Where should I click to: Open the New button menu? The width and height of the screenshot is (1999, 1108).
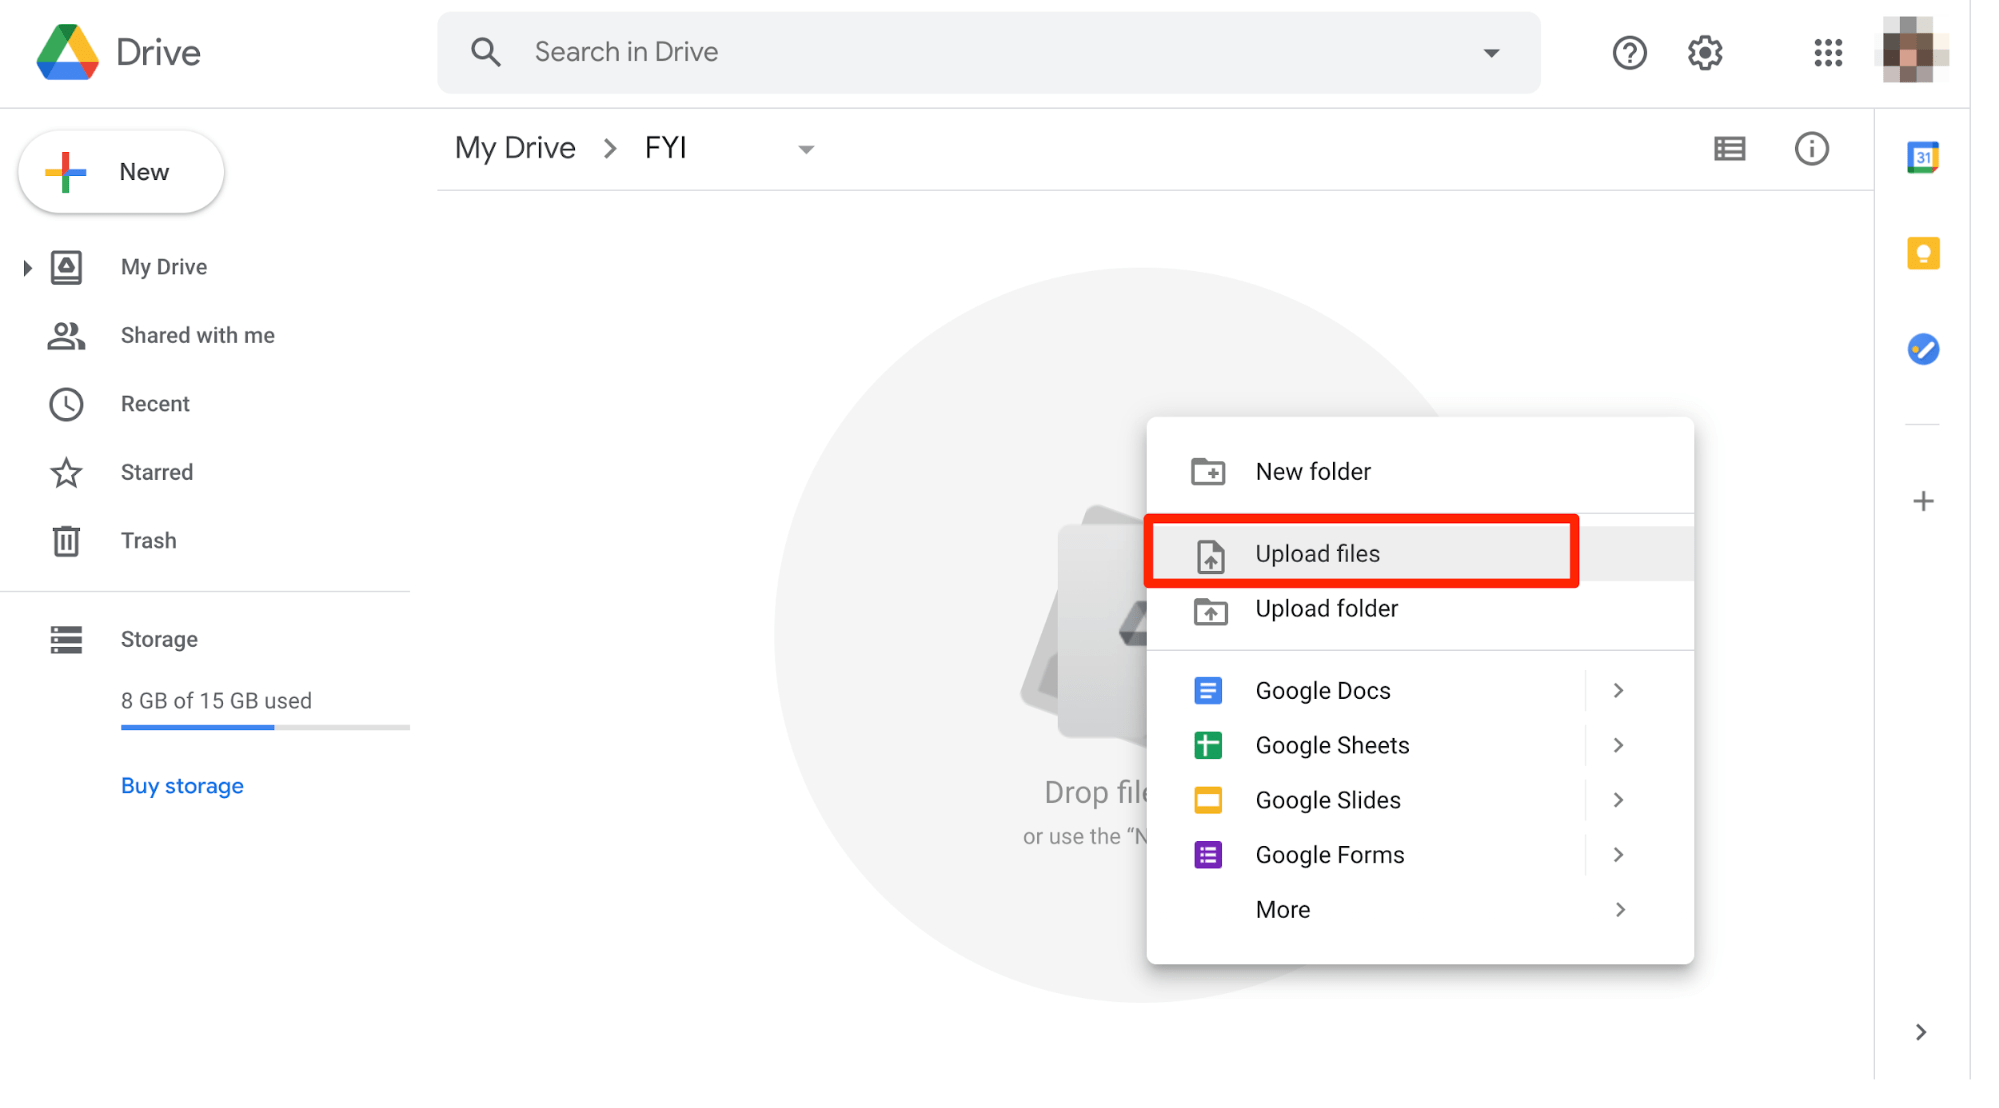pyautogui.click(x=120, y=172)
